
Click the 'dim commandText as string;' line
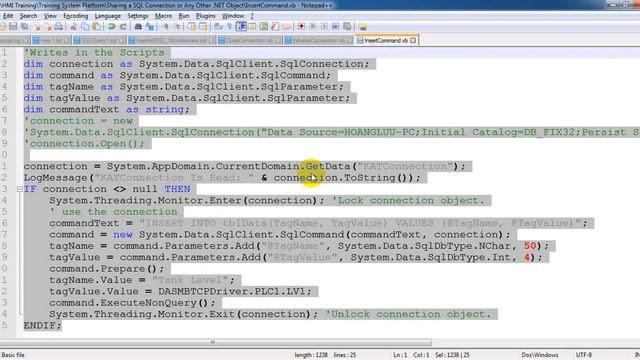click(x=107, y=109)
